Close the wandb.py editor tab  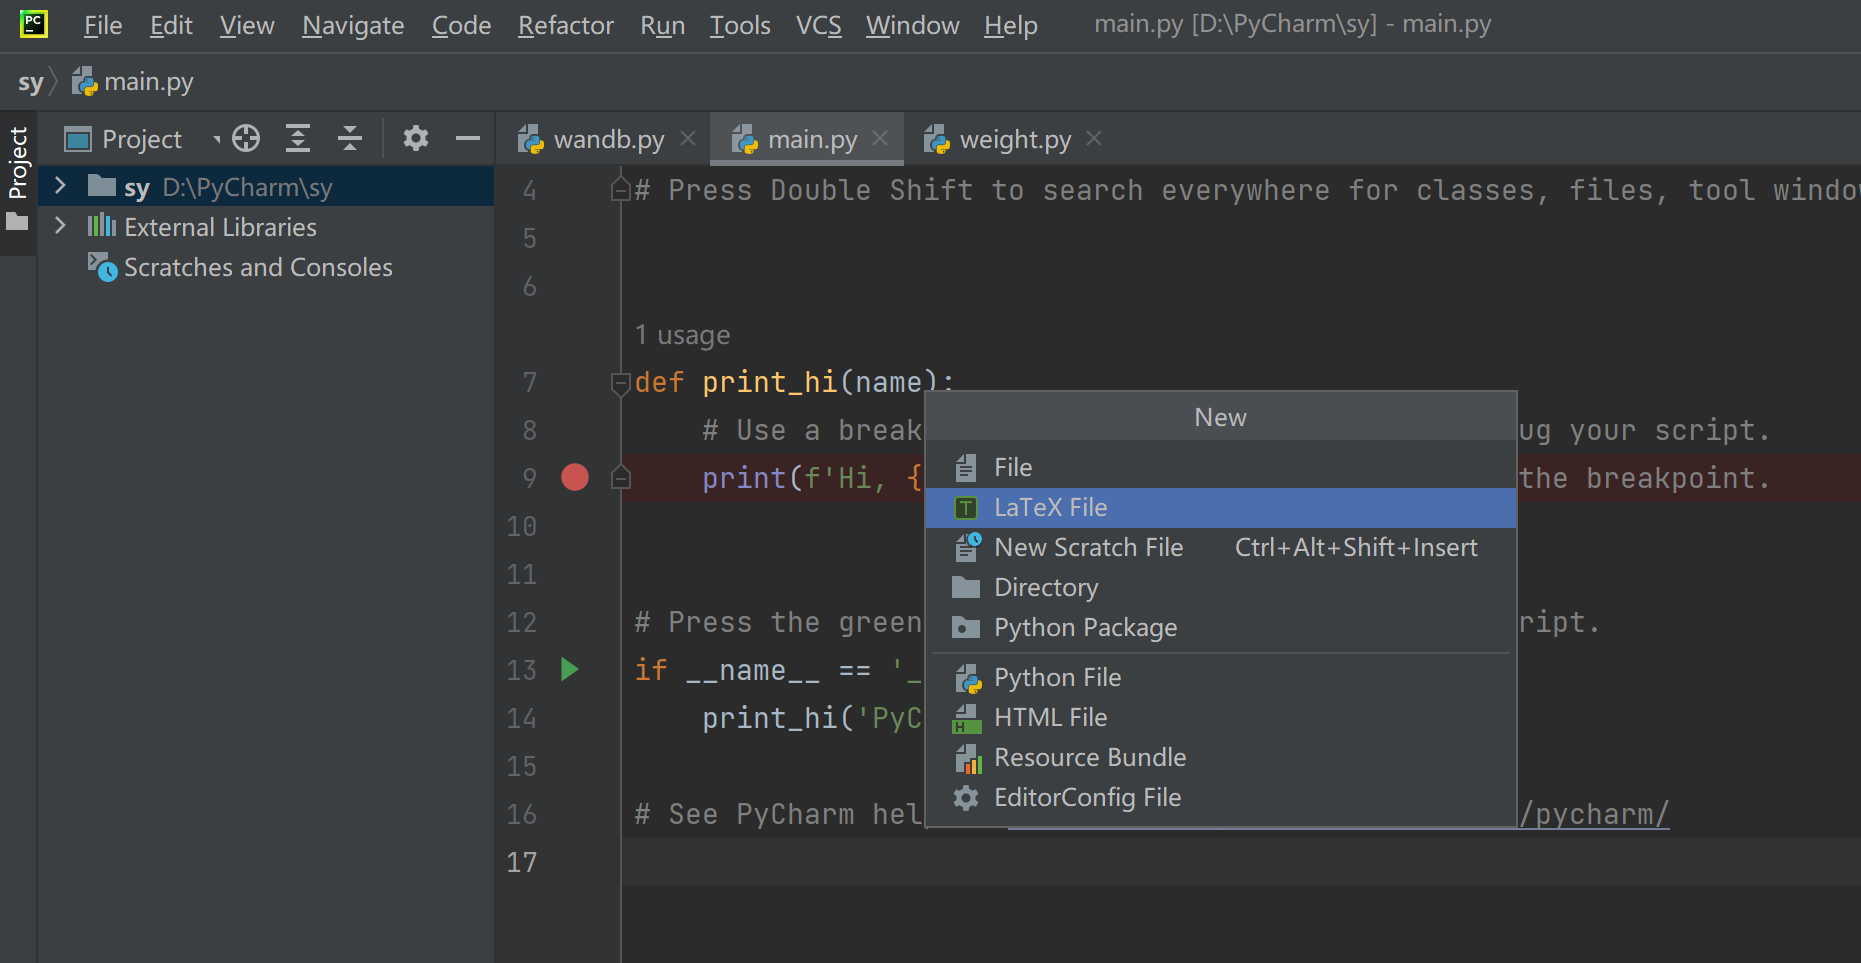(x=688, y=138)
